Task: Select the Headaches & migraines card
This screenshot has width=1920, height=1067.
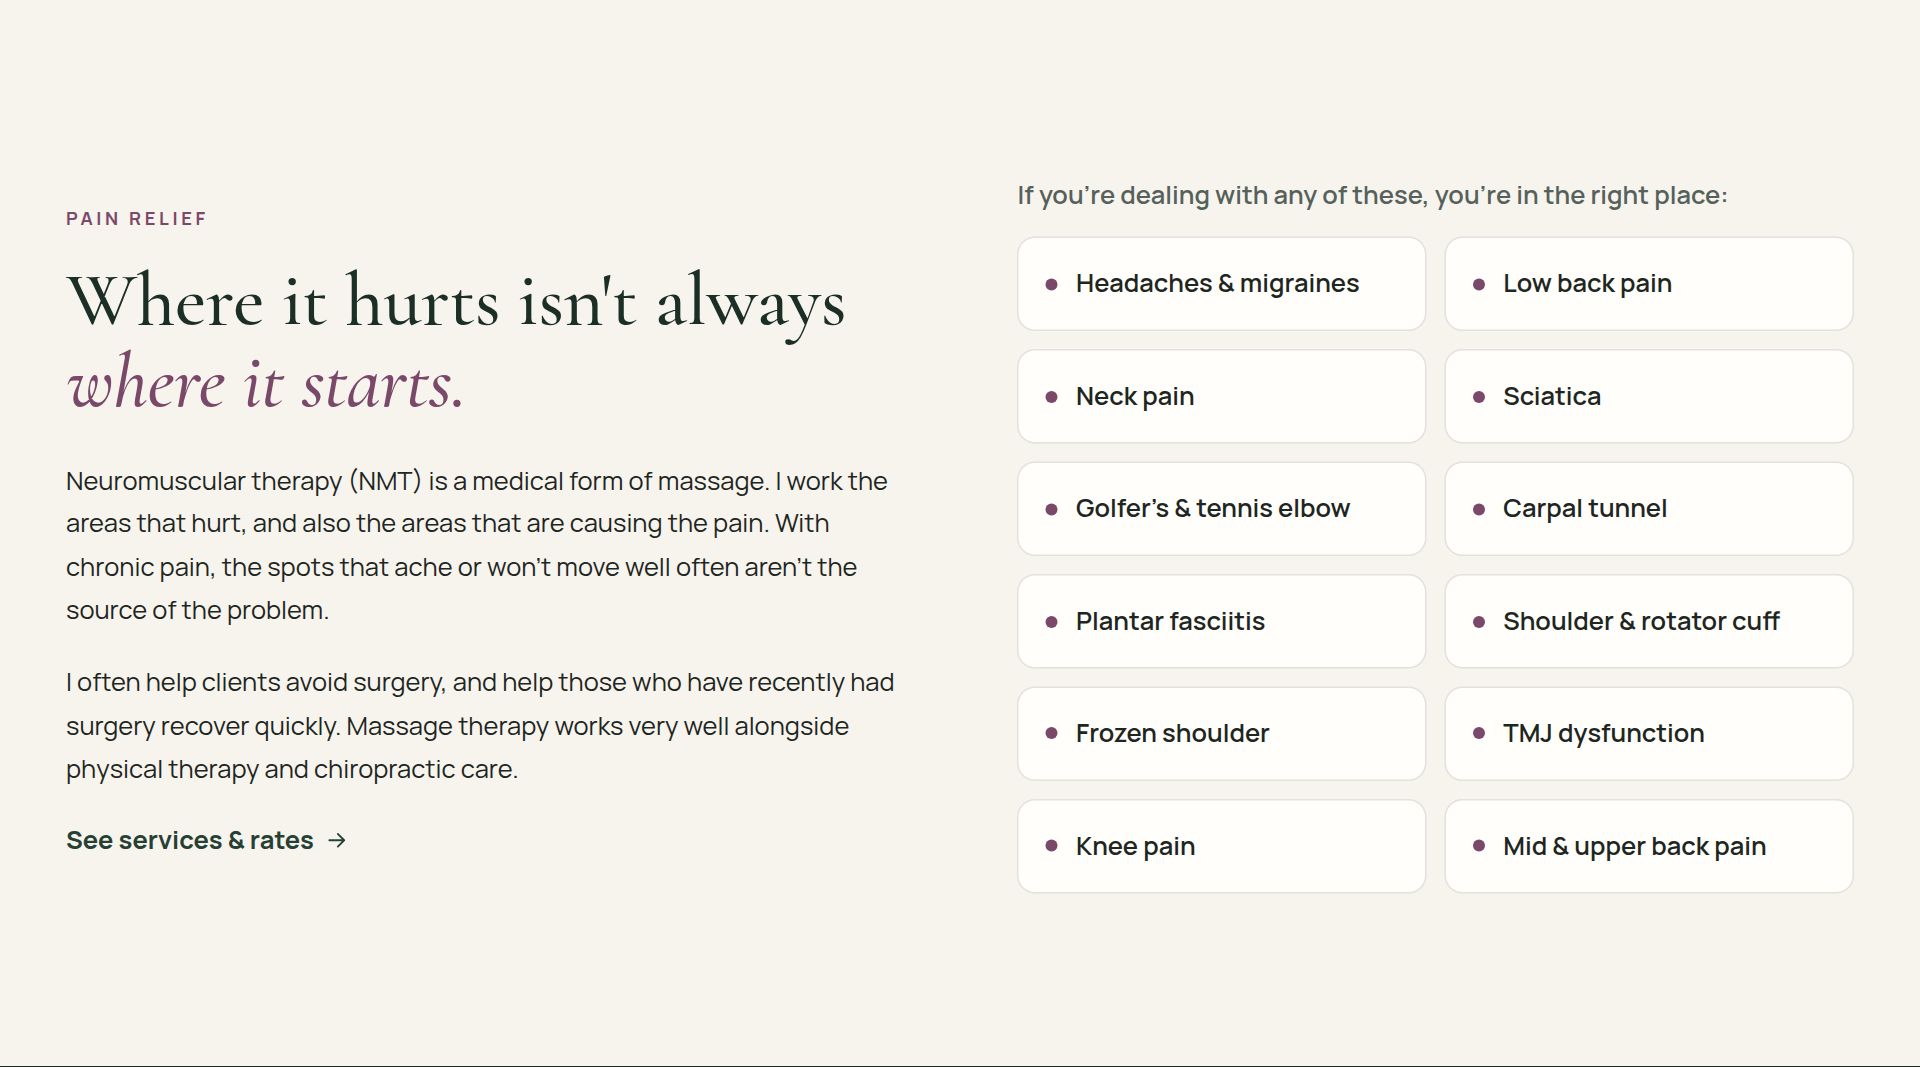Action: click(1221, 284)
